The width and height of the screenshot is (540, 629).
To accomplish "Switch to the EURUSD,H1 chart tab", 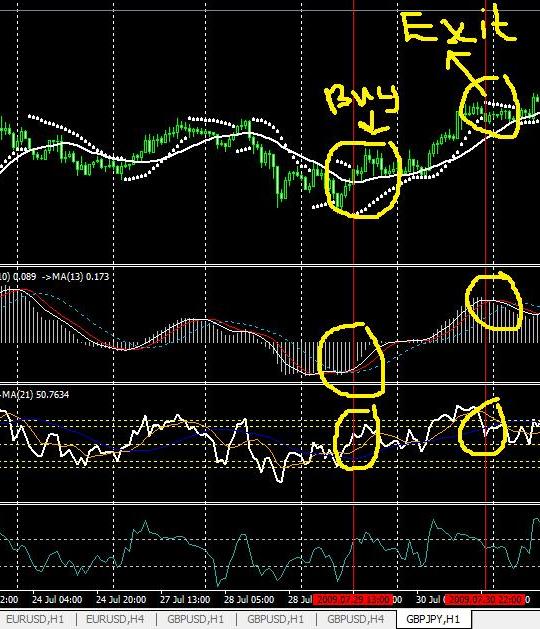I will tap(35, 619).
